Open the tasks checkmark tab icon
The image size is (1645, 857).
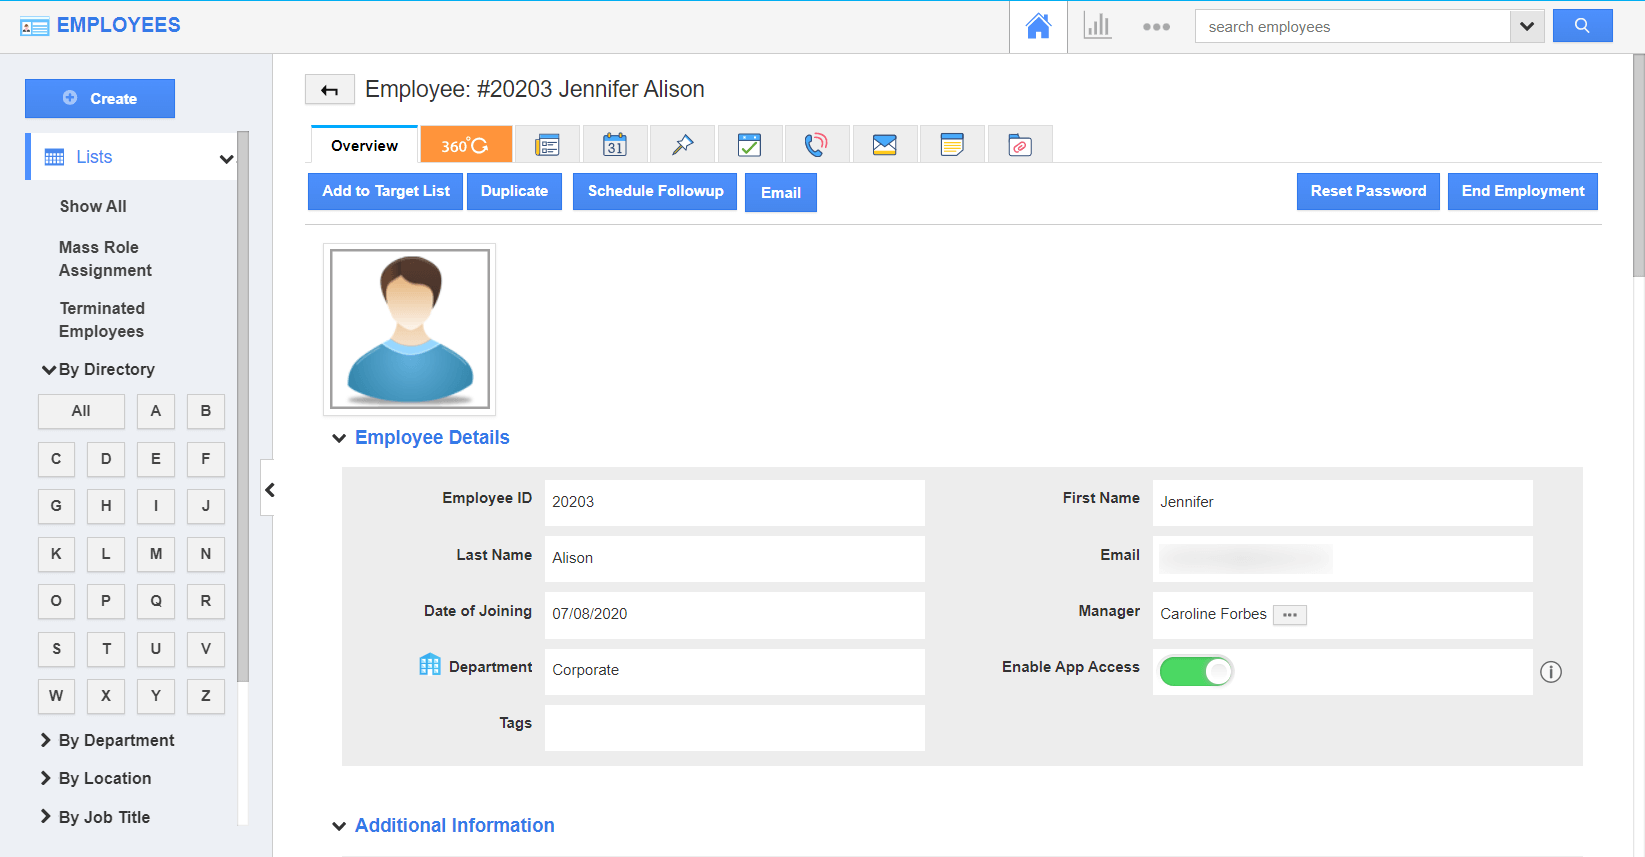749,145
